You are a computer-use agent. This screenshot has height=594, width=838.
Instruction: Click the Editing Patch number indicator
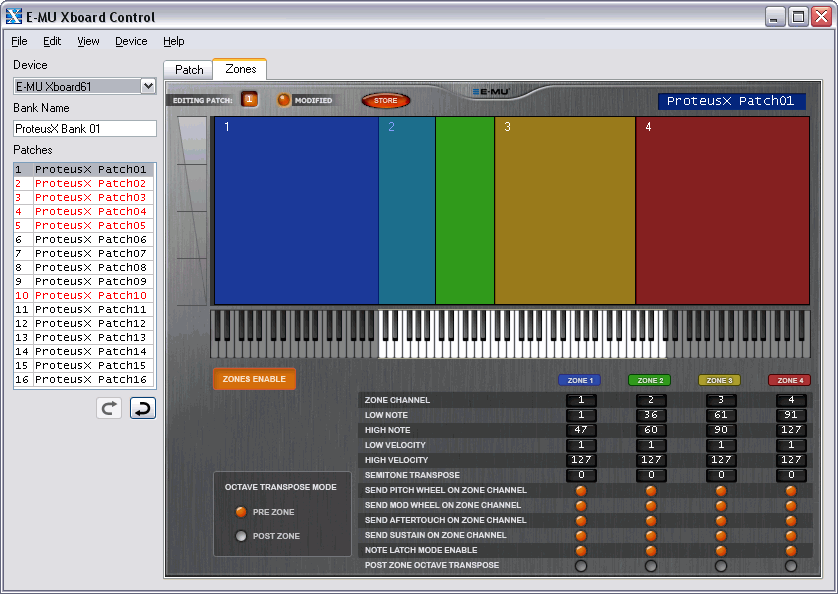coord(249,99)
